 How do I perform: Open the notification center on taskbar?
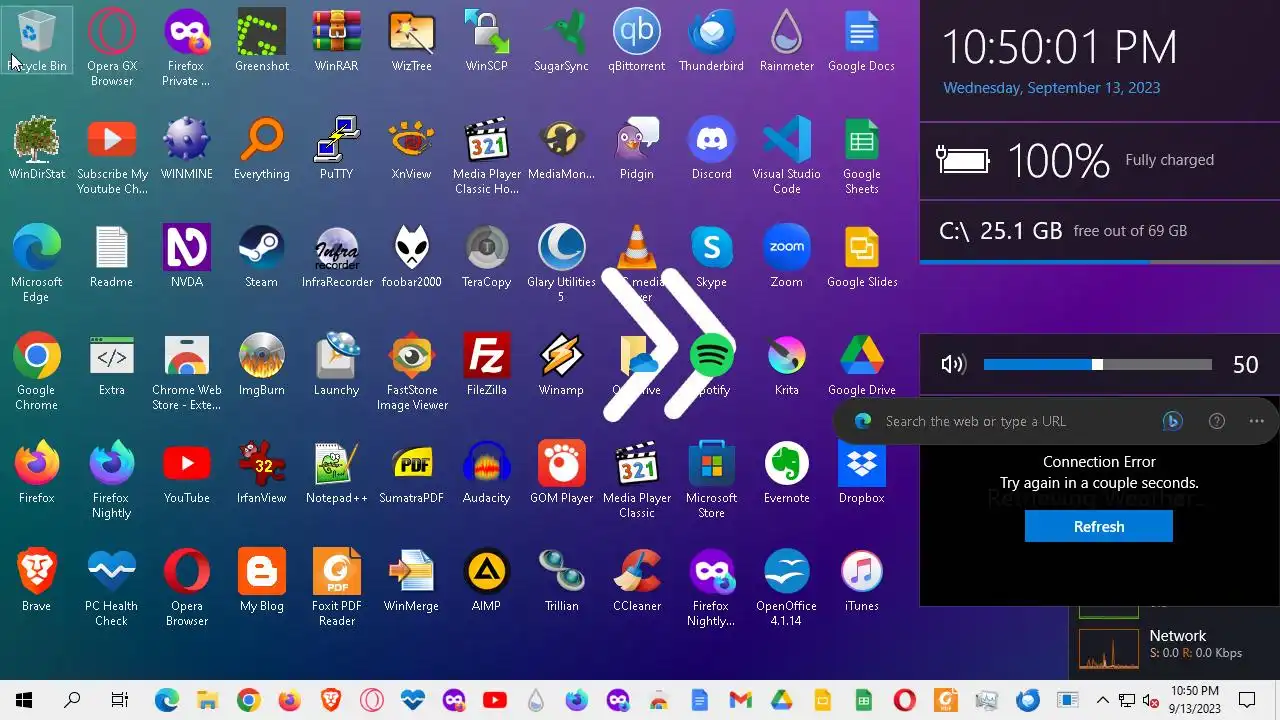click(x=1247, y=700)
